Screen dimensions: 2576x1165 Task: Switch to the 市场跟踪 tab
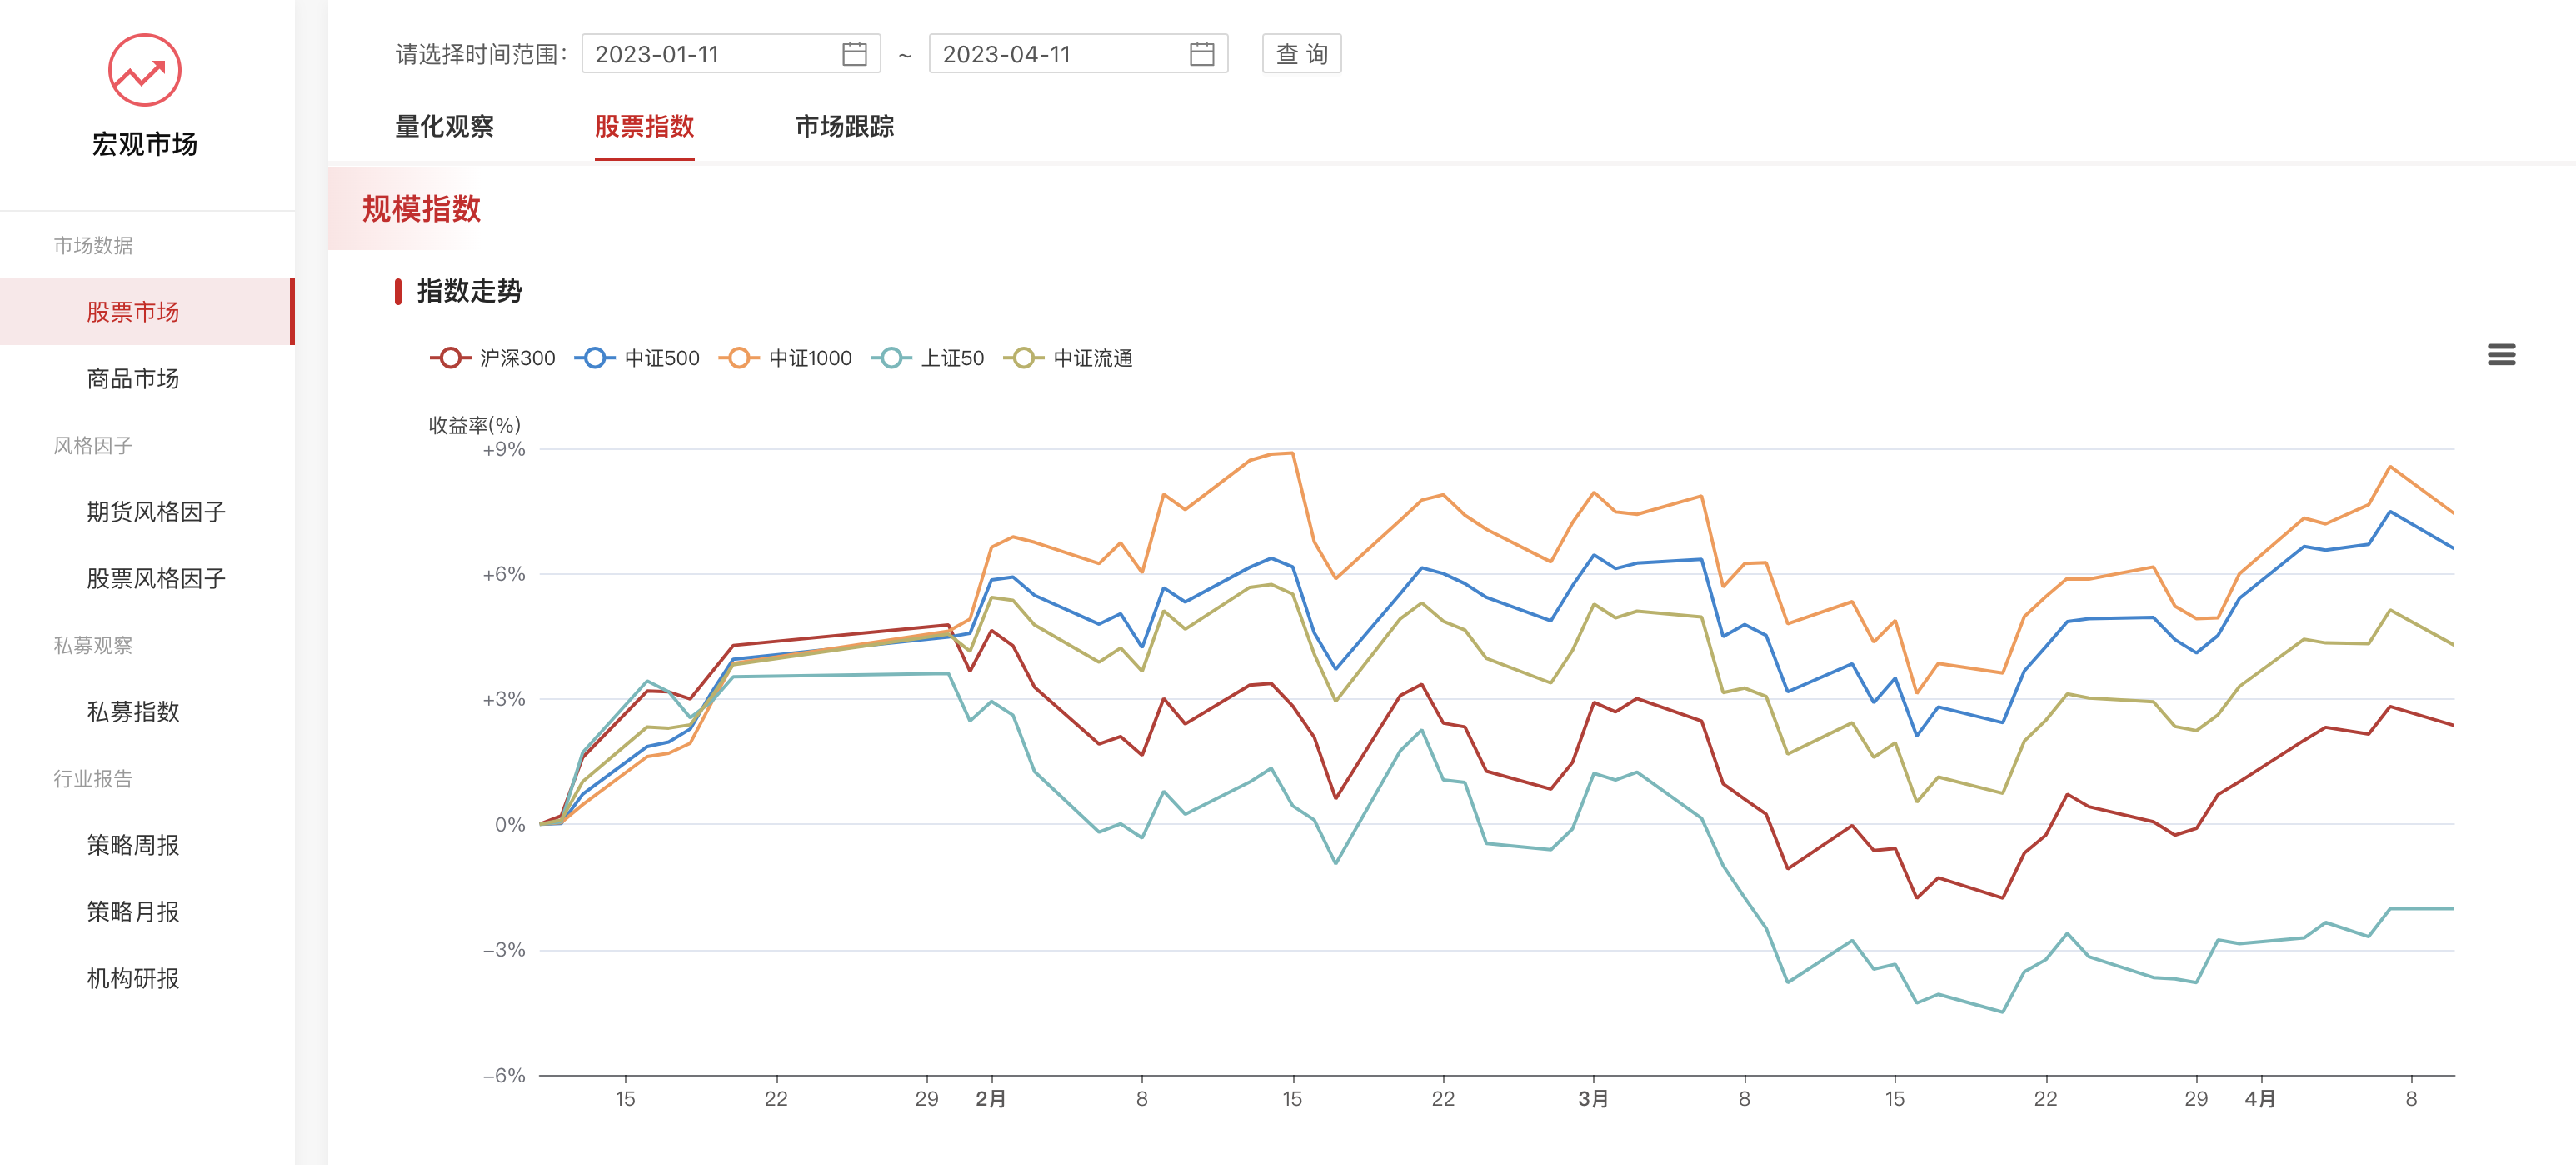[845, 127]
